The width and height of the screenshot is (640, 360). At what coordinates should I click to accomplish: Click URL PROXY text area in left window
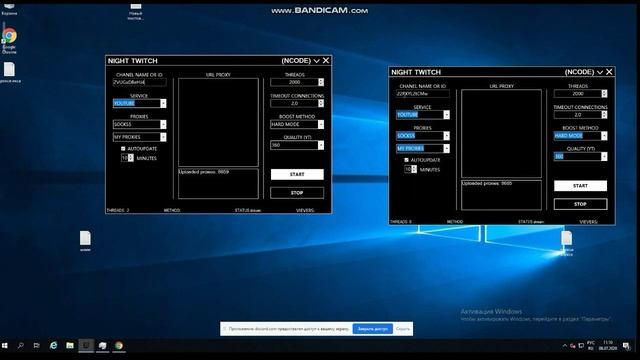218,122
